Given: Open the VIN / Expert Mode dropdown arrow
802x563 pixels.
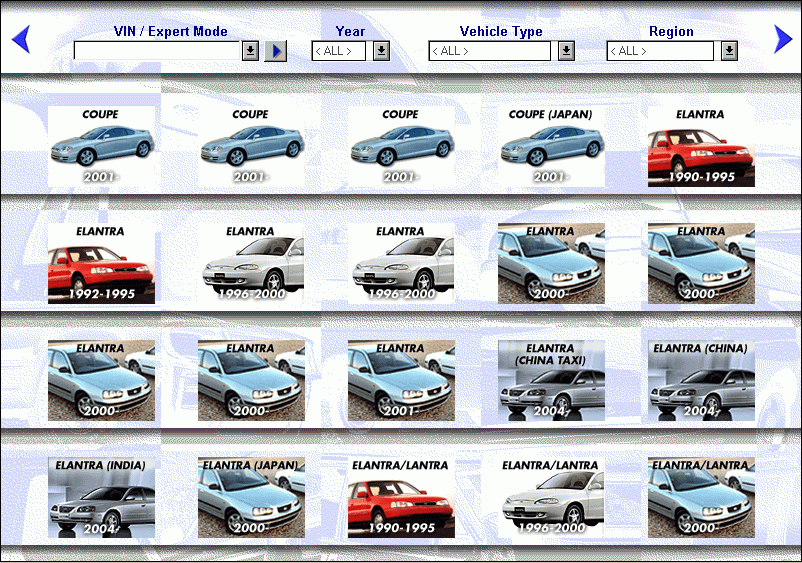Looking at the screenshot, I should click(250, 51).
